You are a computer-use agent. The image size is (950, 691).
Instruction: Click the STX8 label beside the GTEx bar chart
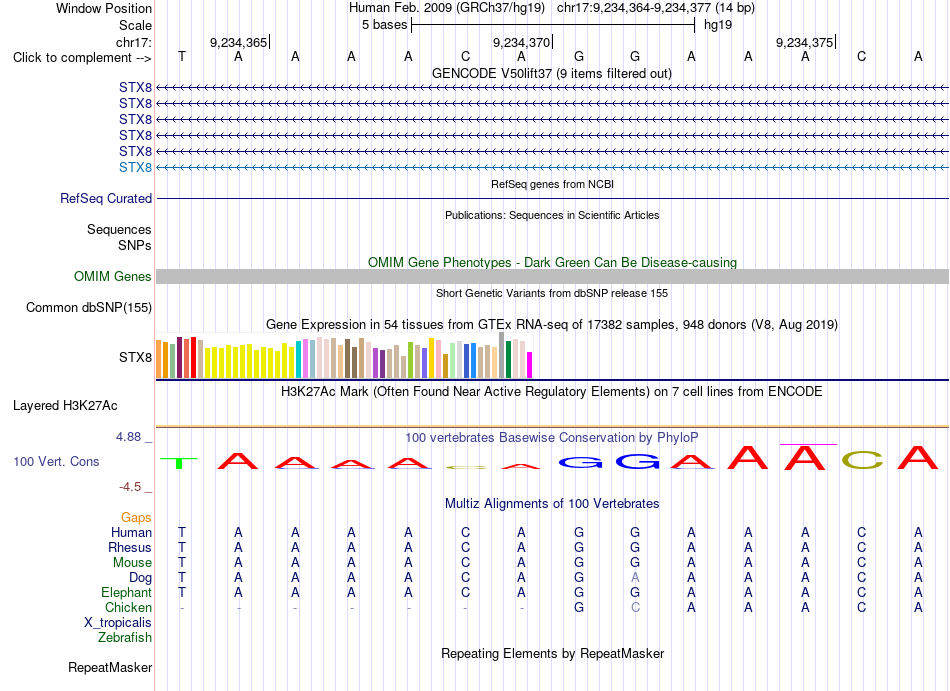click(x=135, y=357)
